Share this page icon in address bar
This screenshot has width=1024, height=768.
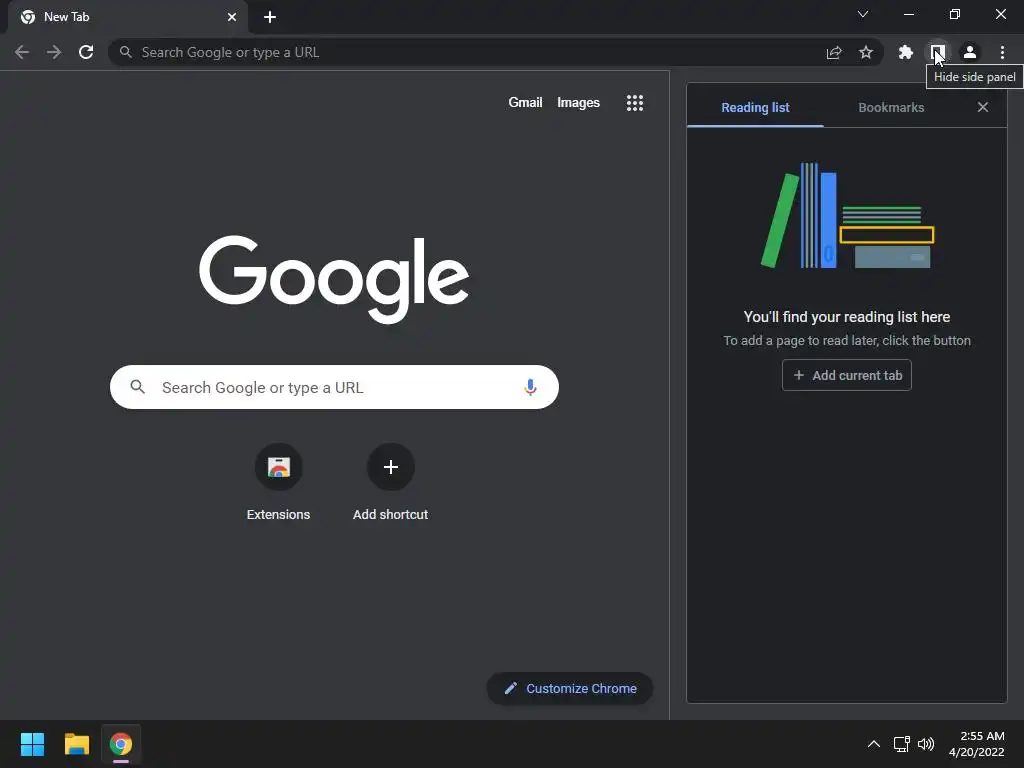click(834, 52)
